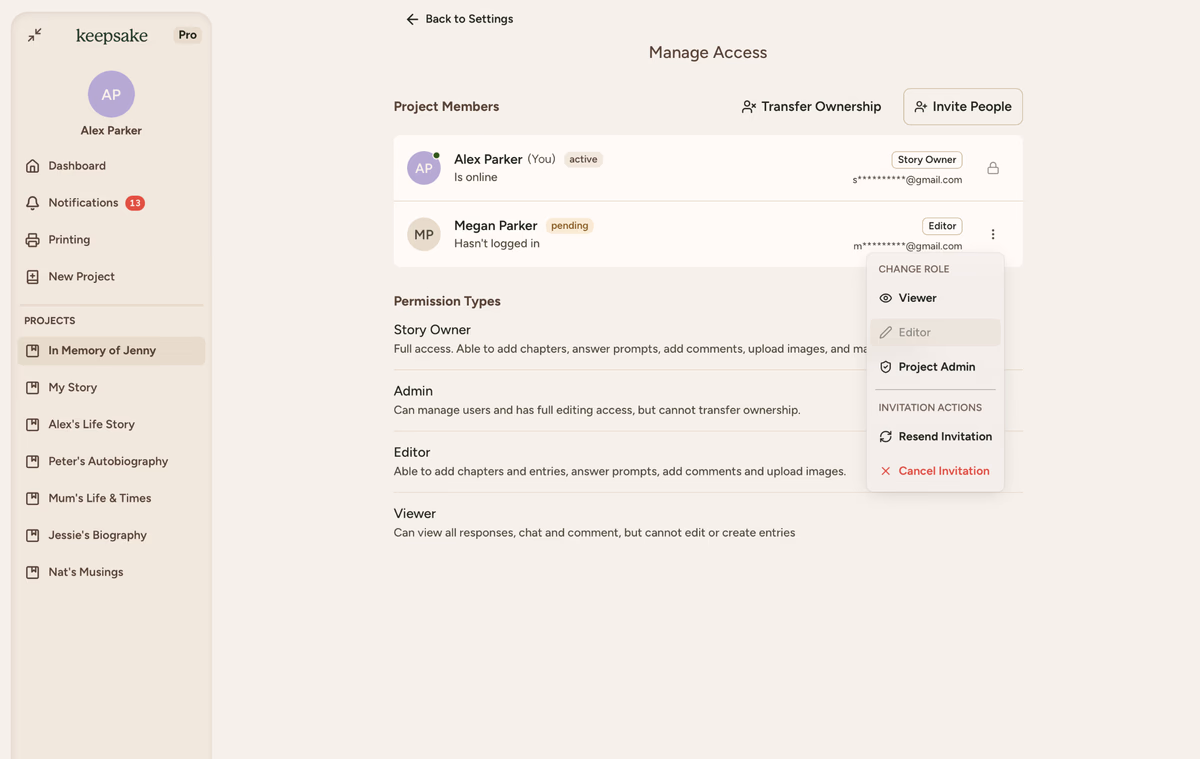Screen dimensions: 1200x759
Task: Click the Printing printer icon
Action: (x=33, y=240)
